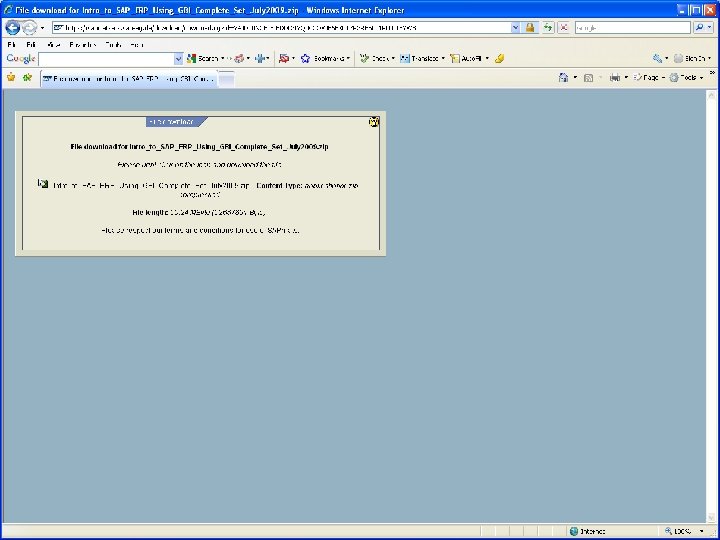Image resolution: width=720 pixels, height=540 pixels.
Task: Click the bold File download heading
Action: (199, 146)
